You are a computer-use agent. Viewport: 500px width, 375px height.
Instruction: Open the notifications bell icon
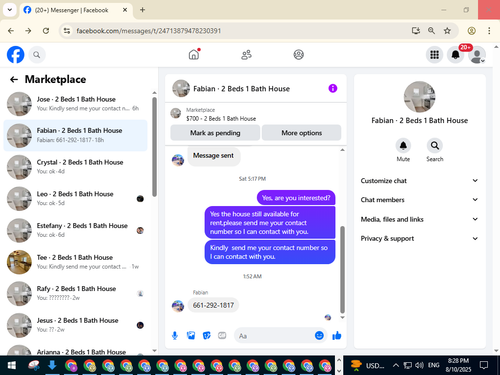(x=455, y=55)
